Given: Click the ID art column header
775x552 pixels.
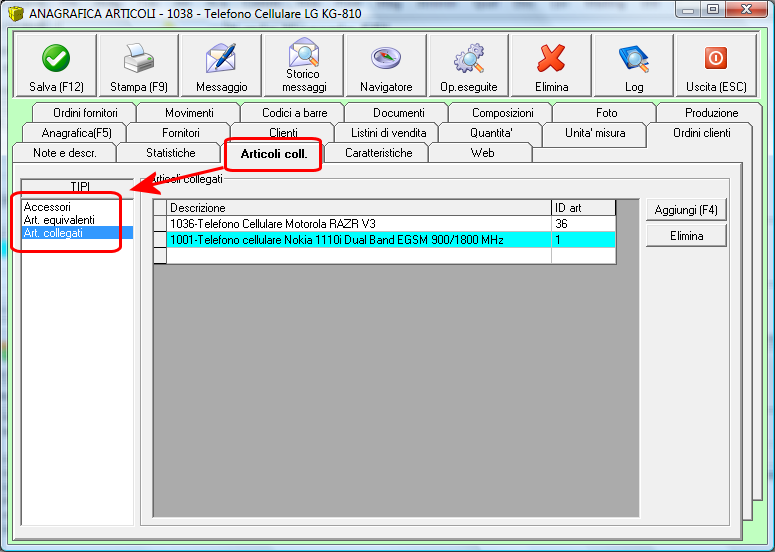Looking at the screenshot, I should point(583,208).
